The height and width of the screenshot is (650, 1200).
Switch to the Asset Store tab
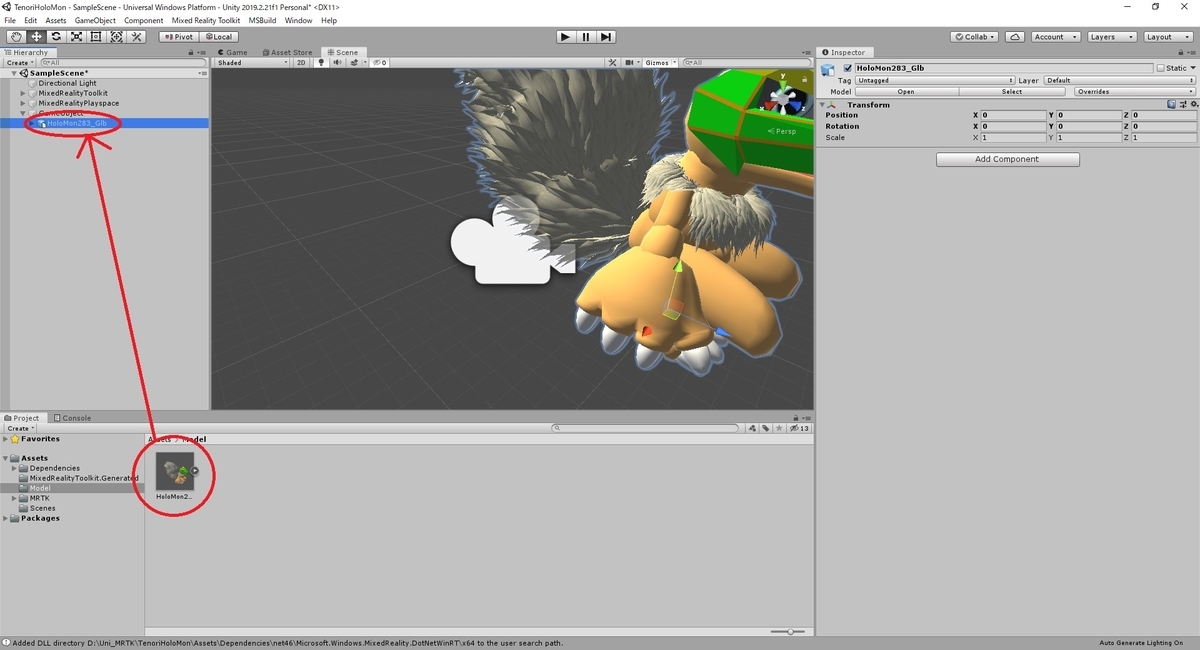tap(288, 52)
